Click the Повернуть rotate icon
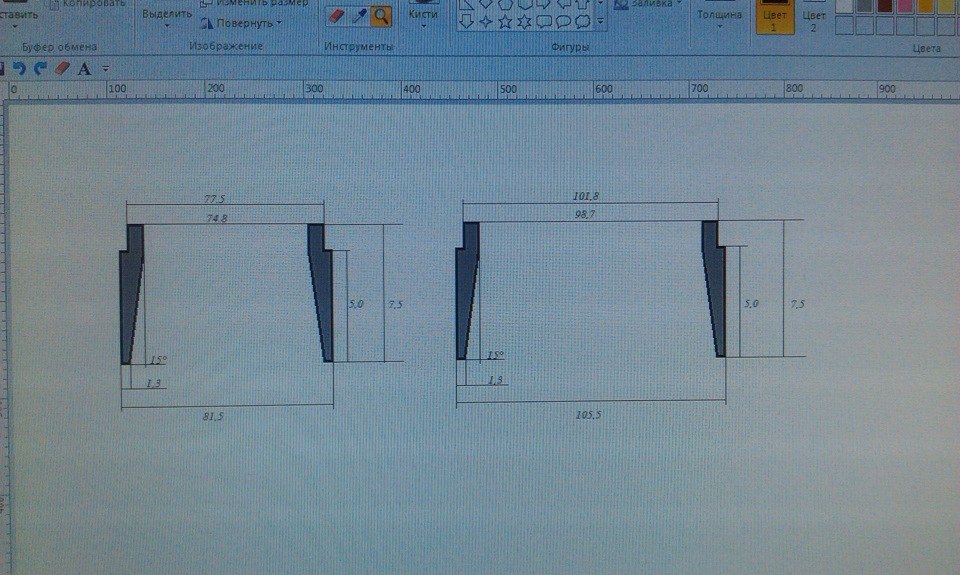 (x=207, y=23)
